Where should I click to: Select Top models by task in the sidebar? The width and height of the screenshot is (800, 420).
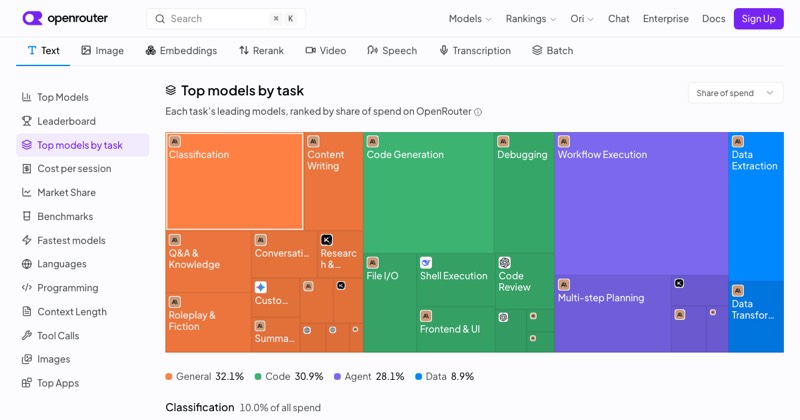coord(83,145)
